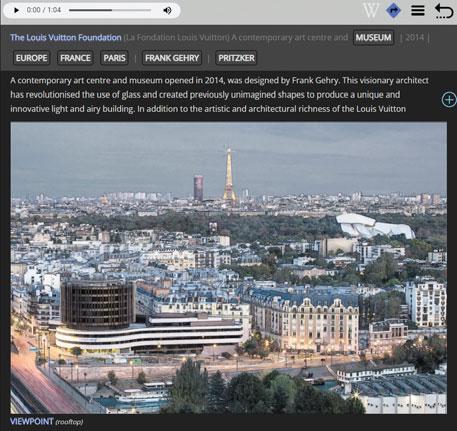This screenshot has width=457, height=431.
Task: Select the MUSEUM tag
Action: [373, 37]
